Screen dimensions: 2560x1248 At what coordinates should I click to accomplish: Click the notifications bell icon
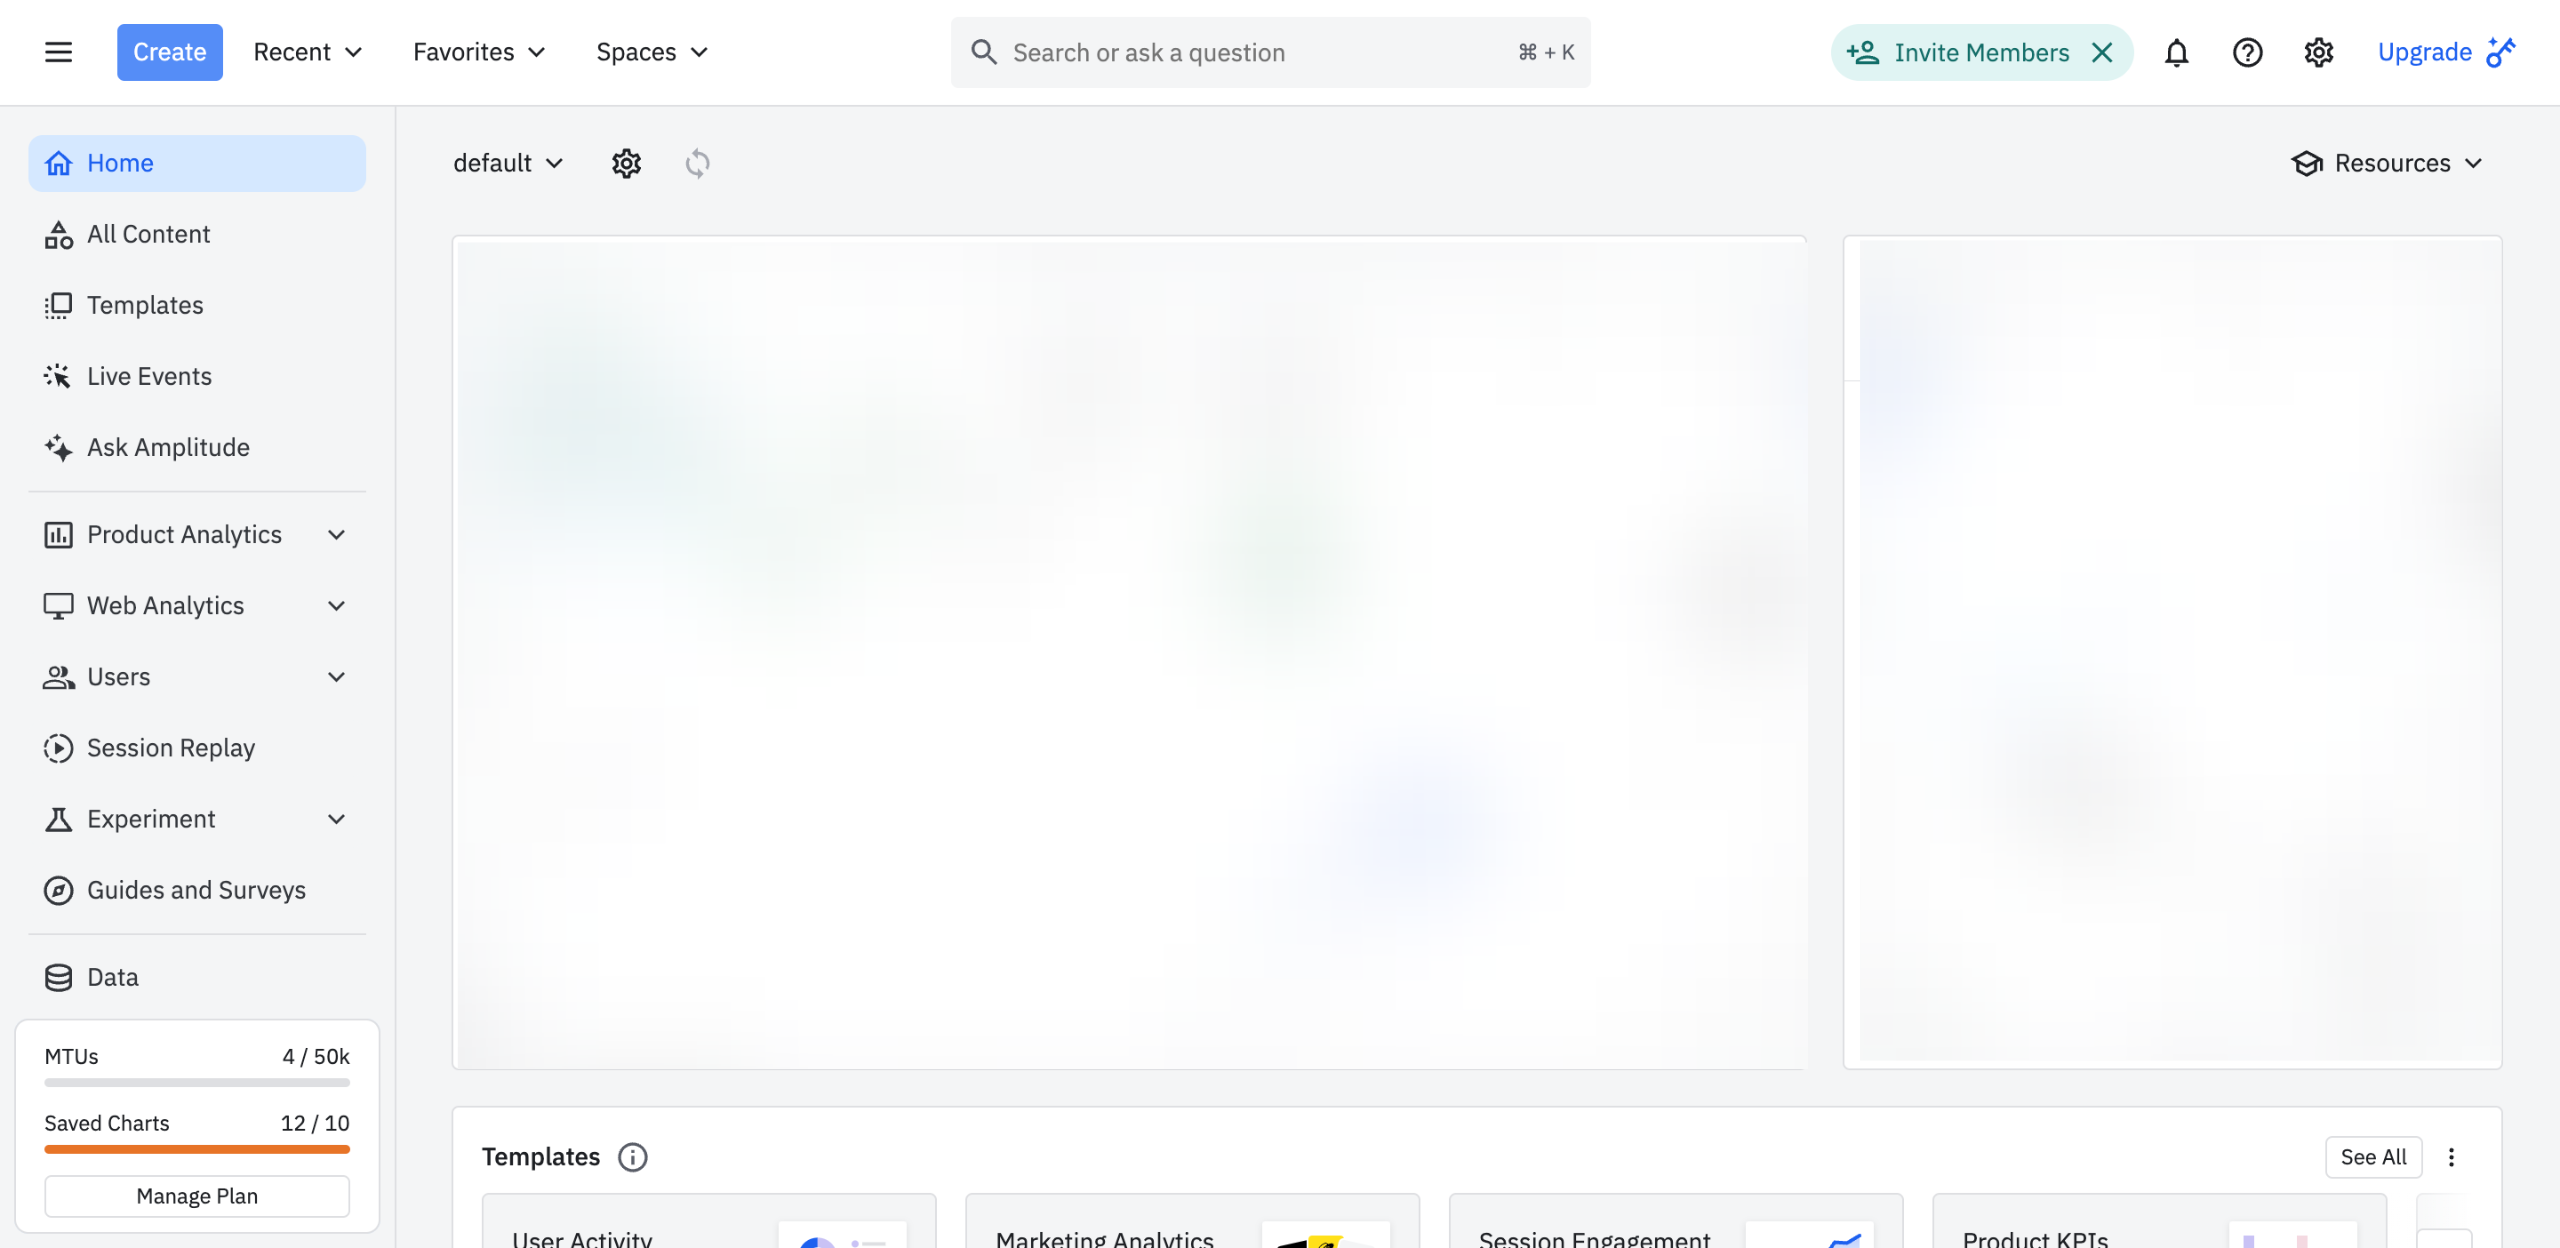[2176, 52]
